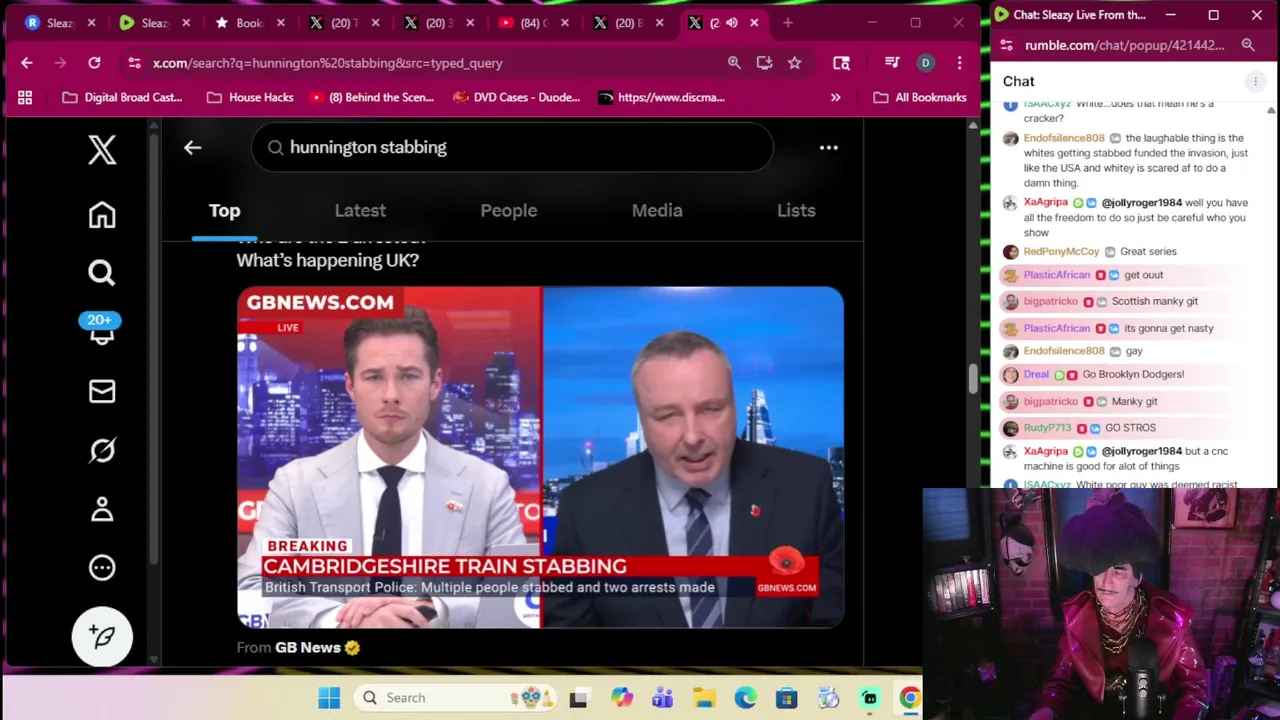Open site settings icon in Rumble chat window
The width and height of the screenshot is (1280, 720).
(x=1007, y=45)
